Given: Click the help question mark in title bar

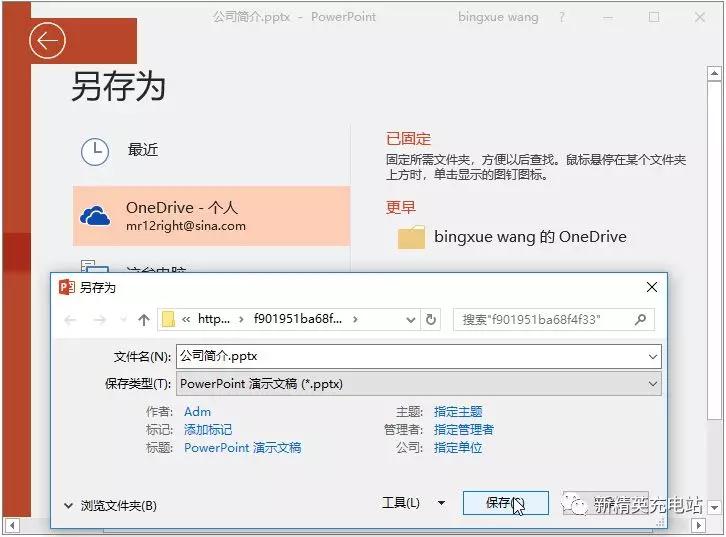Looking at the screenshot, I should [x=562, y=18].
